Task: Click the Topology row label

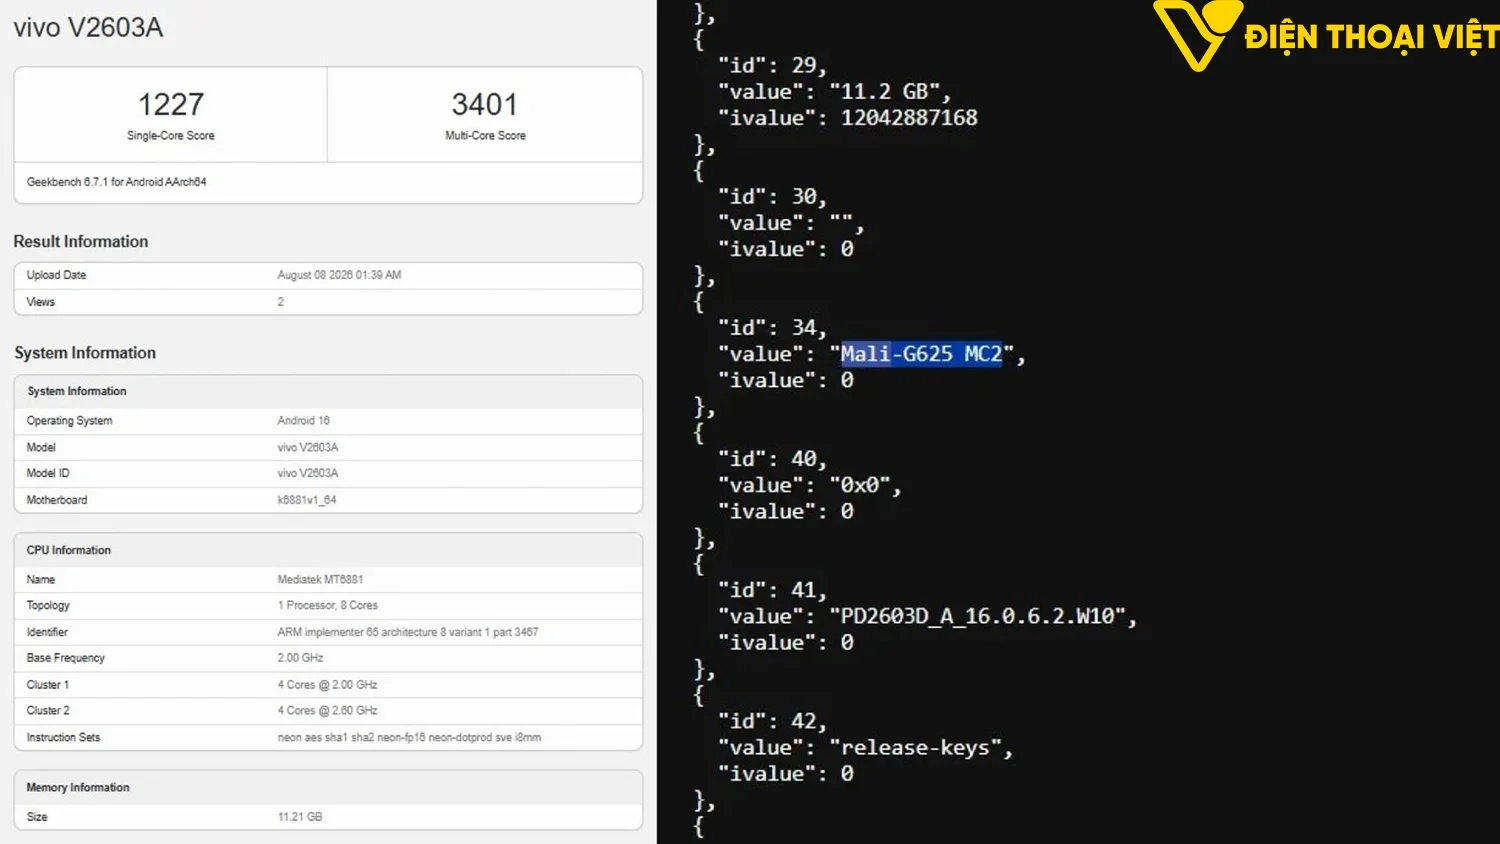Action: click(x=48, y=606)
